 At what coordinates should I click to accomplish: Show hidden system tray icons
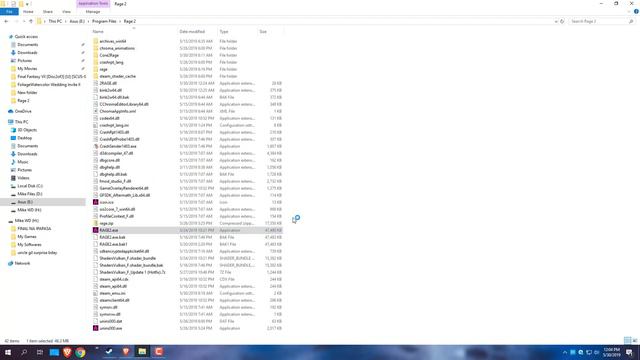click(x=565, y=352)
